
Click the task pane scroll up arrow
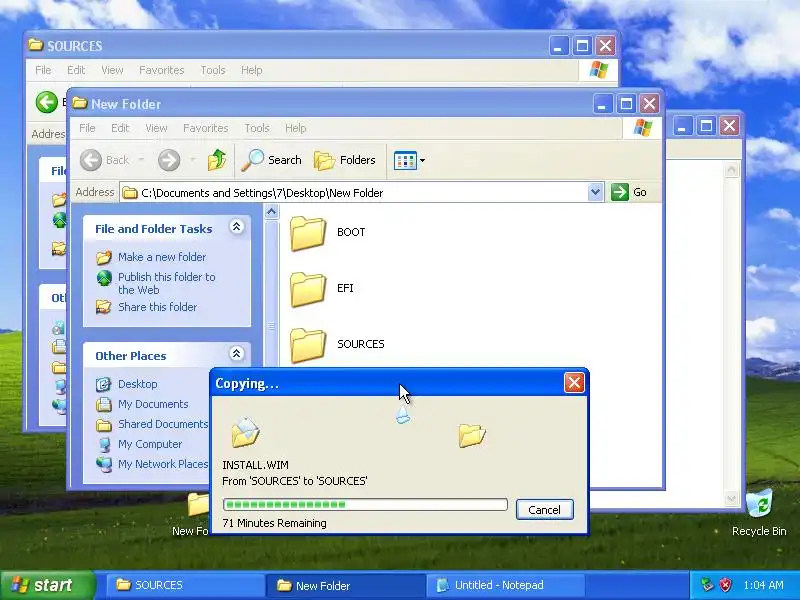click(x=271, y=212)
